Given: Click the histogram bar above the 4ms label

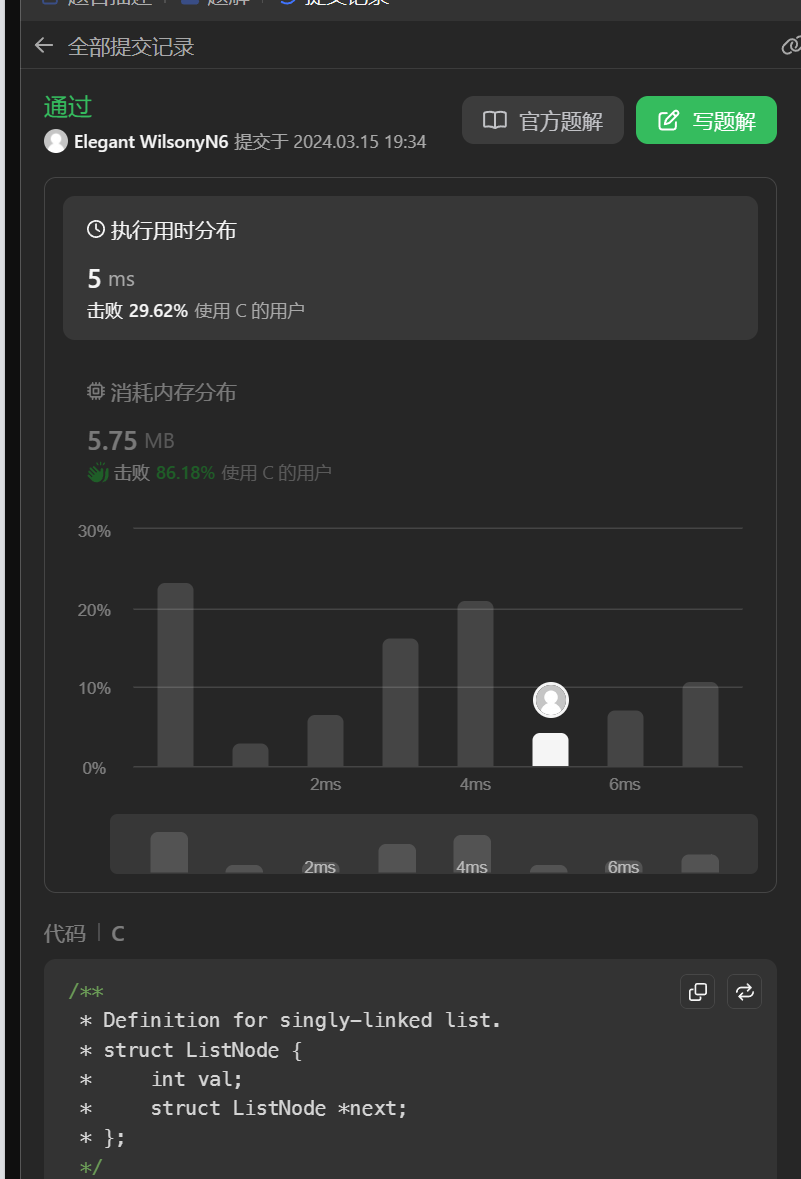Looking at the screenshot, I should click(x=475, y=684).
